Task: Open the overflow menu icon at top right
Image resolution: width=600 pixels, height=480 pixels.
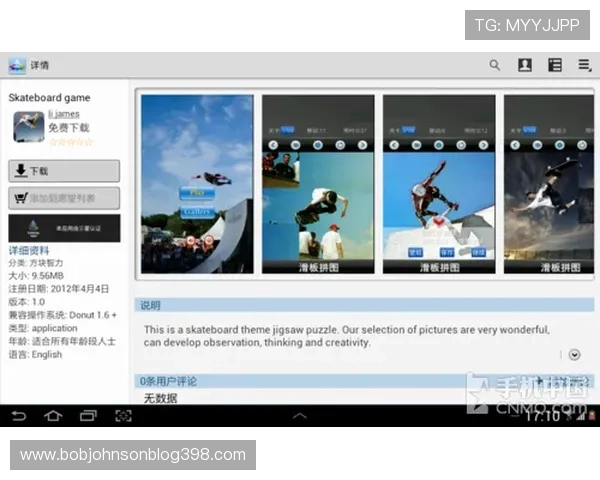Action: tap(584, 65)
